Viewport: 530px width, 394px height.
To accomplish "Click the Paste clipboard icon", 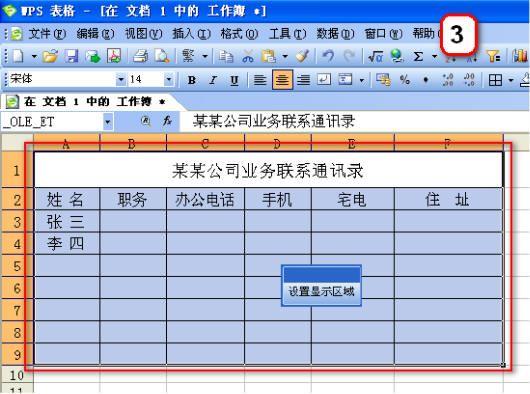I will pyautogui.click(x=269, y=56).
